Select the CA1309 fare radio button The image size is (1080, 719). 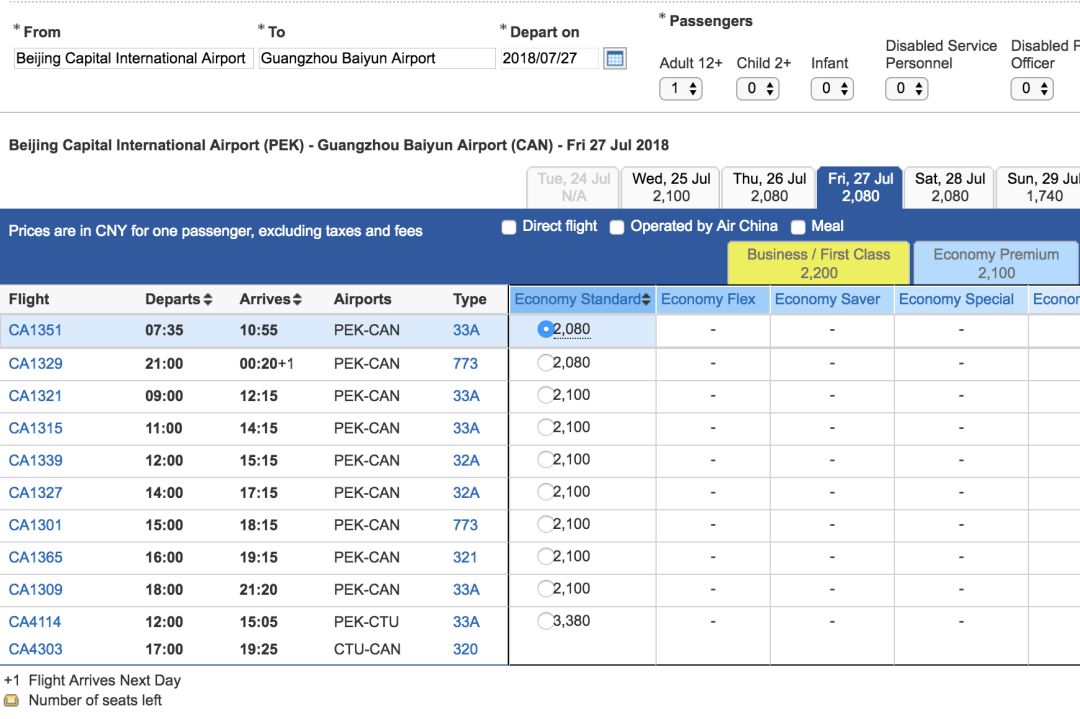(546, 589)
